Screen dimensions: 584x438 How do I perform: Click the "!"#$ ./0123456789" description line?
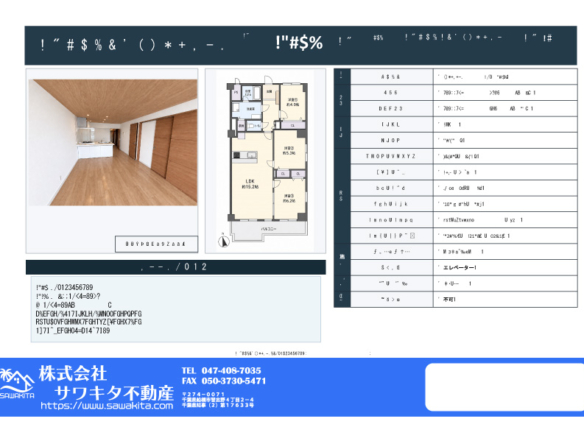tap(64, 287)
